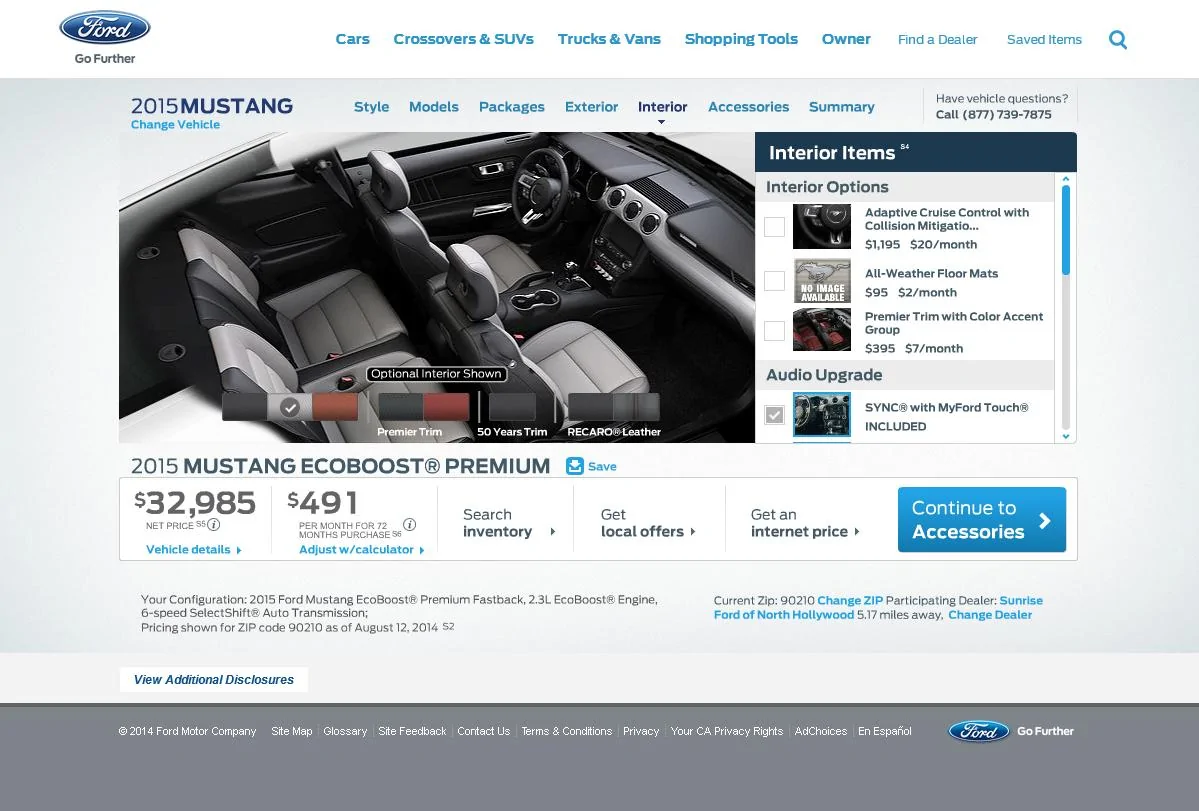Expand the Search inventory arrow
1199x811 pixels.
(552, 532)
